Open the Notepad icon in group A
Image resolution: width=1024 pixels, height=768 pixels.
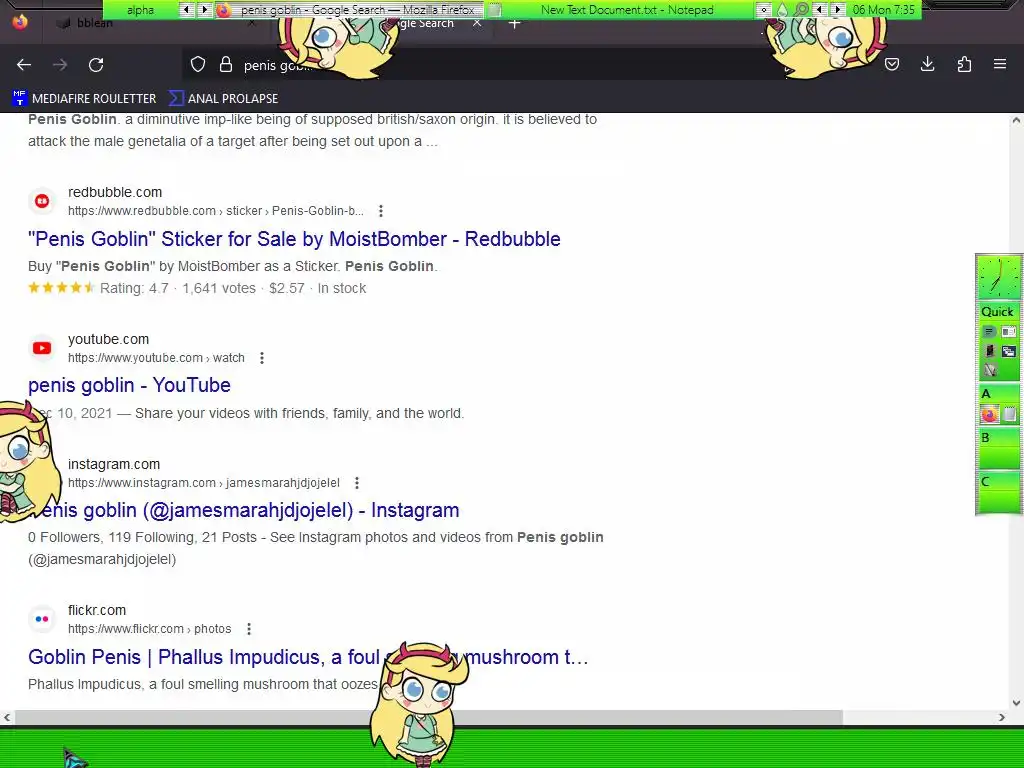tap(1009, 414)
